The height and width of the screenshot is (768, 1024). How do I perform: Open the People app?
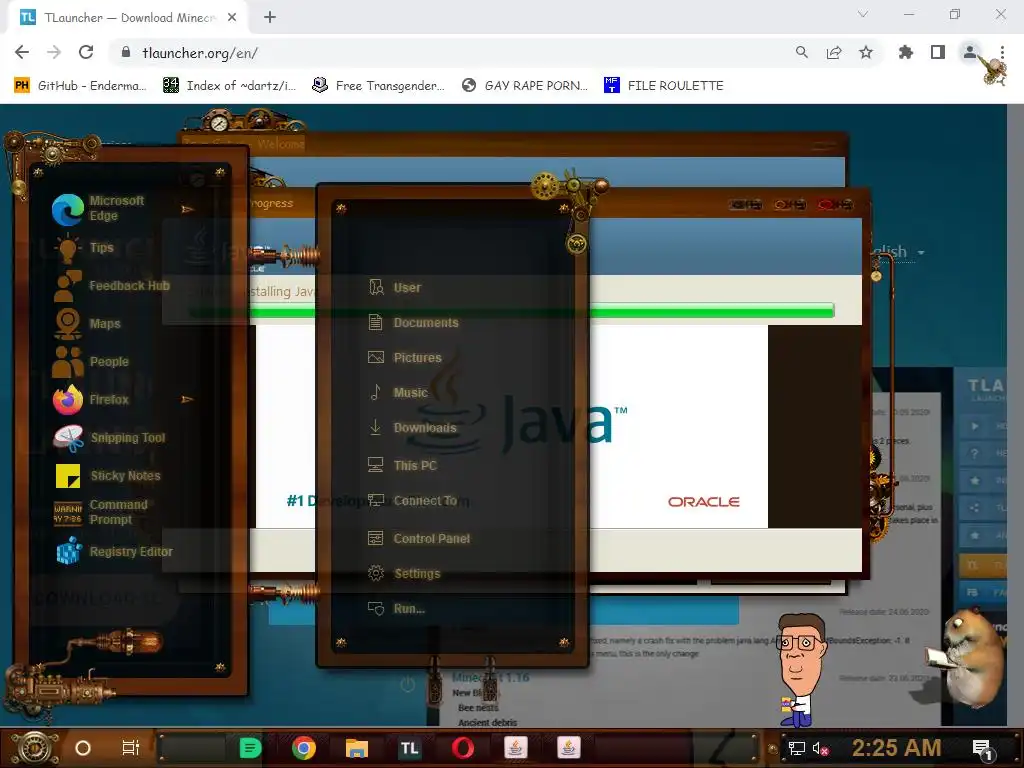pos(91,361)
